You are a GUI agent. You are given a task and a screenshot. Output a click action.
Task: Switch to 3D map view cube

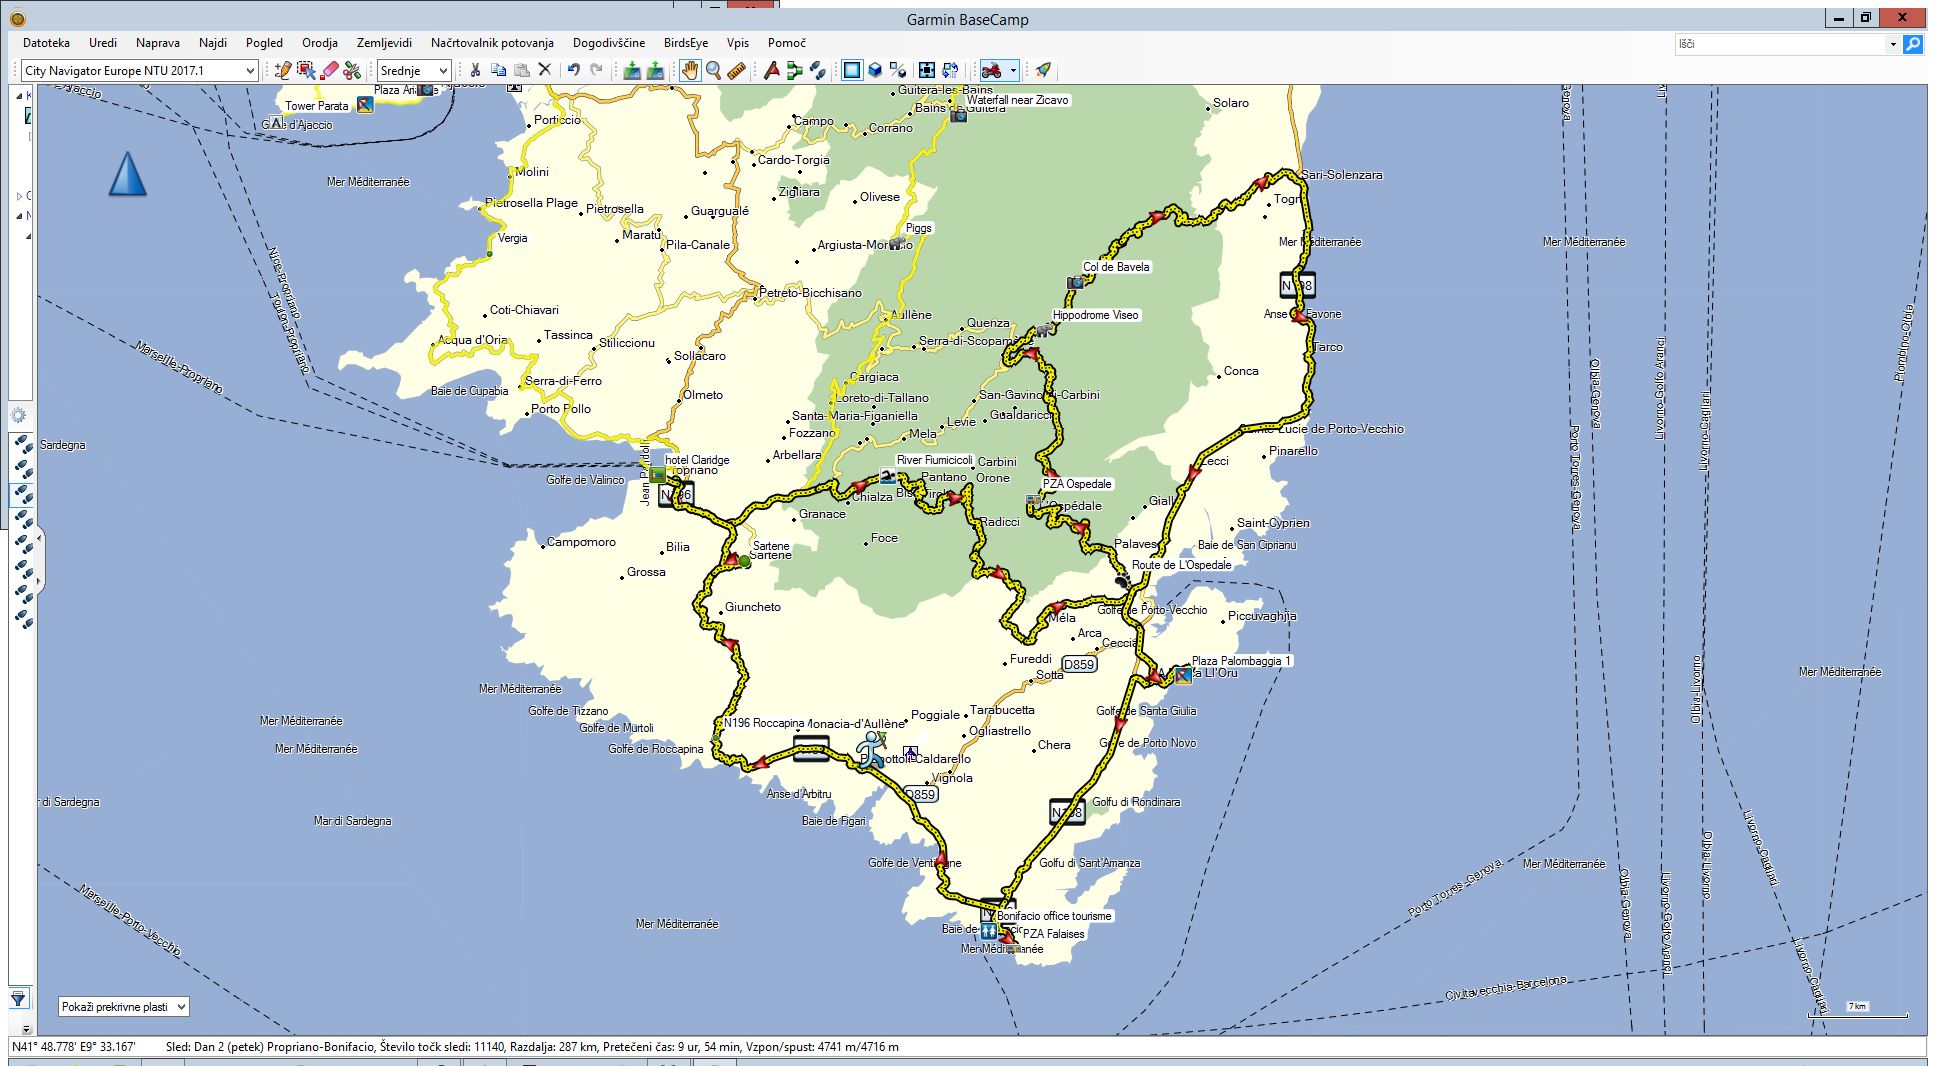(x=875, y=70)
